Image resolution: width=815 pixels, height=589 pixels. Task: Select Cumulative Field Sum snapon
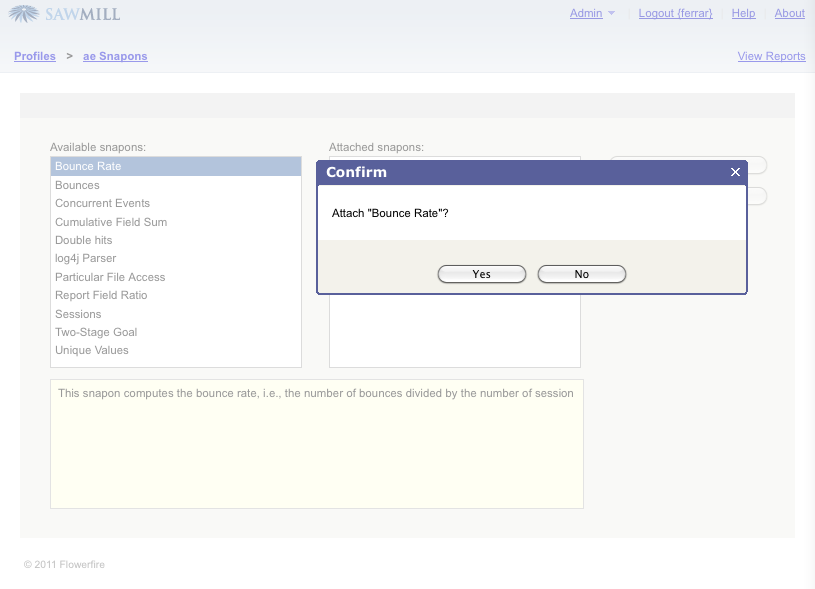[111, 222]
